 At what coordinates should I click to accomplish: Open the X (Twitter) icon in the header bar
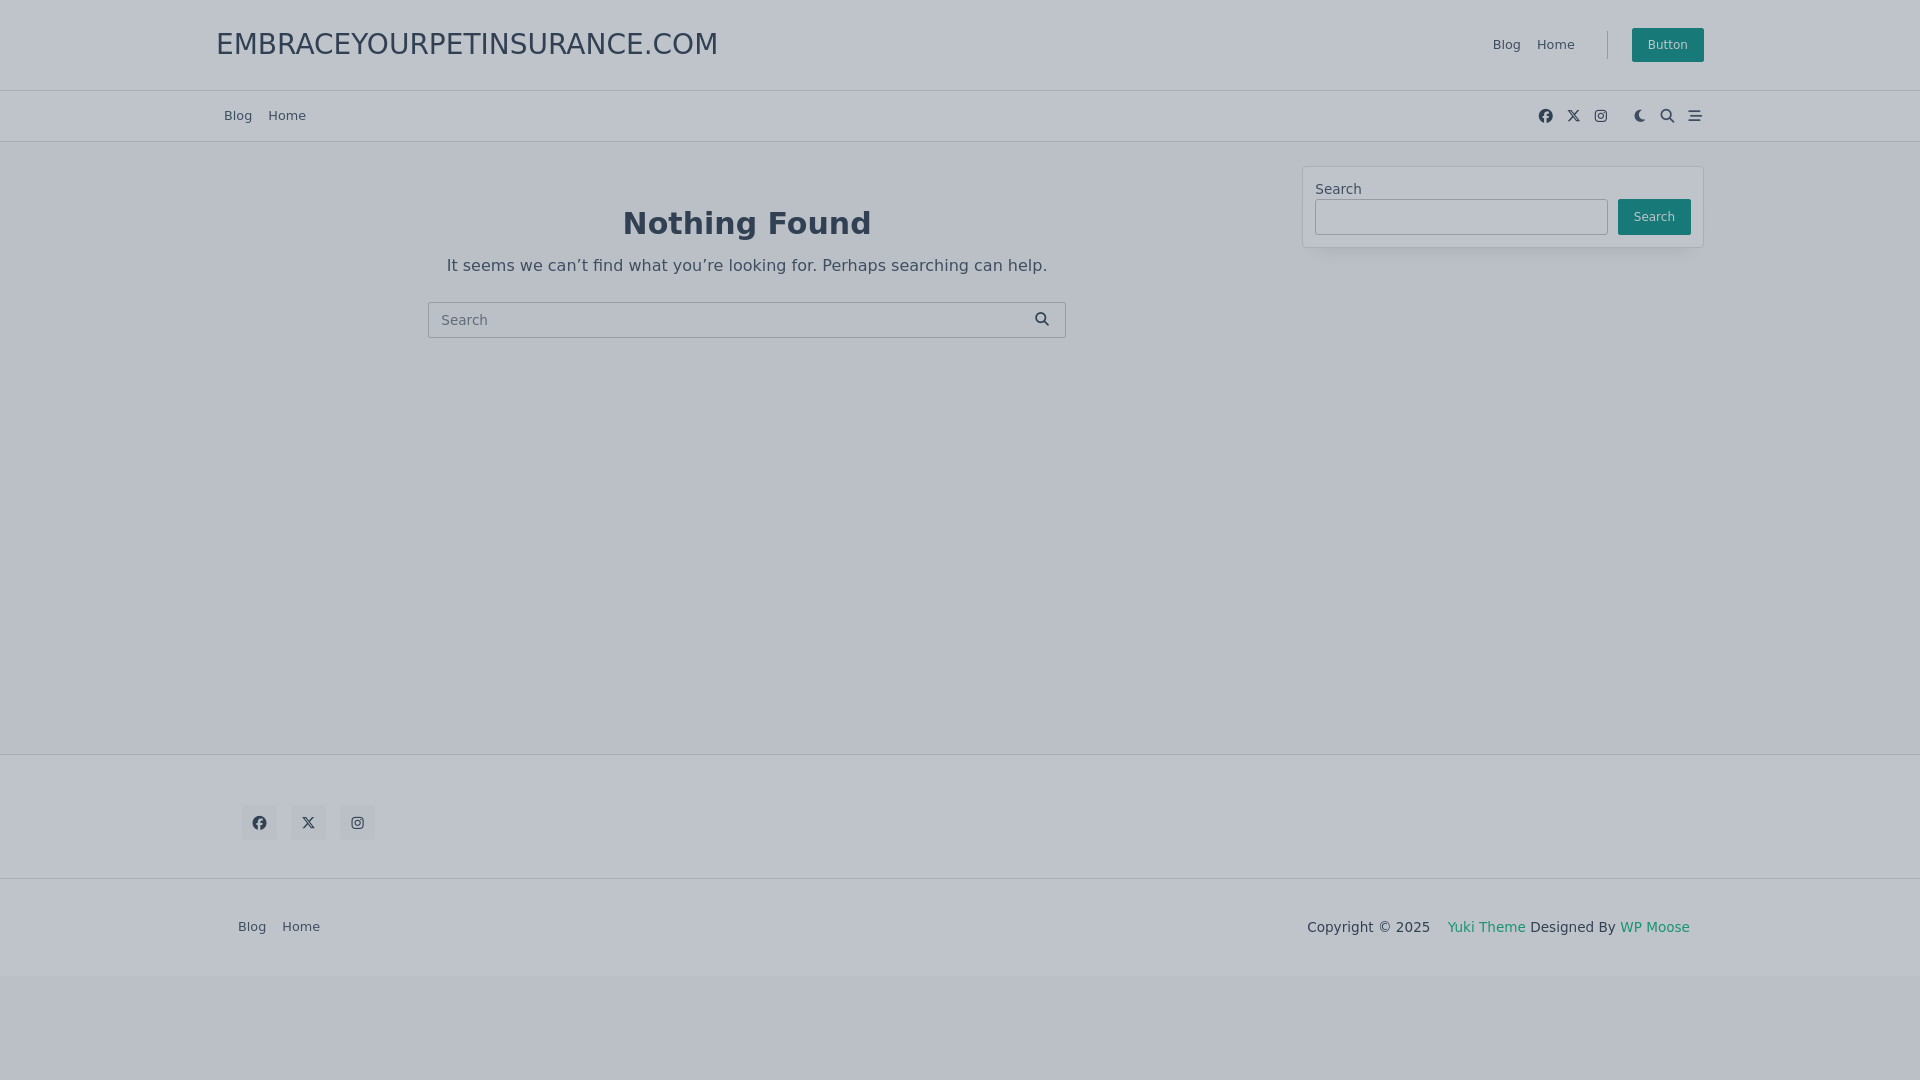click(1573, 116)
